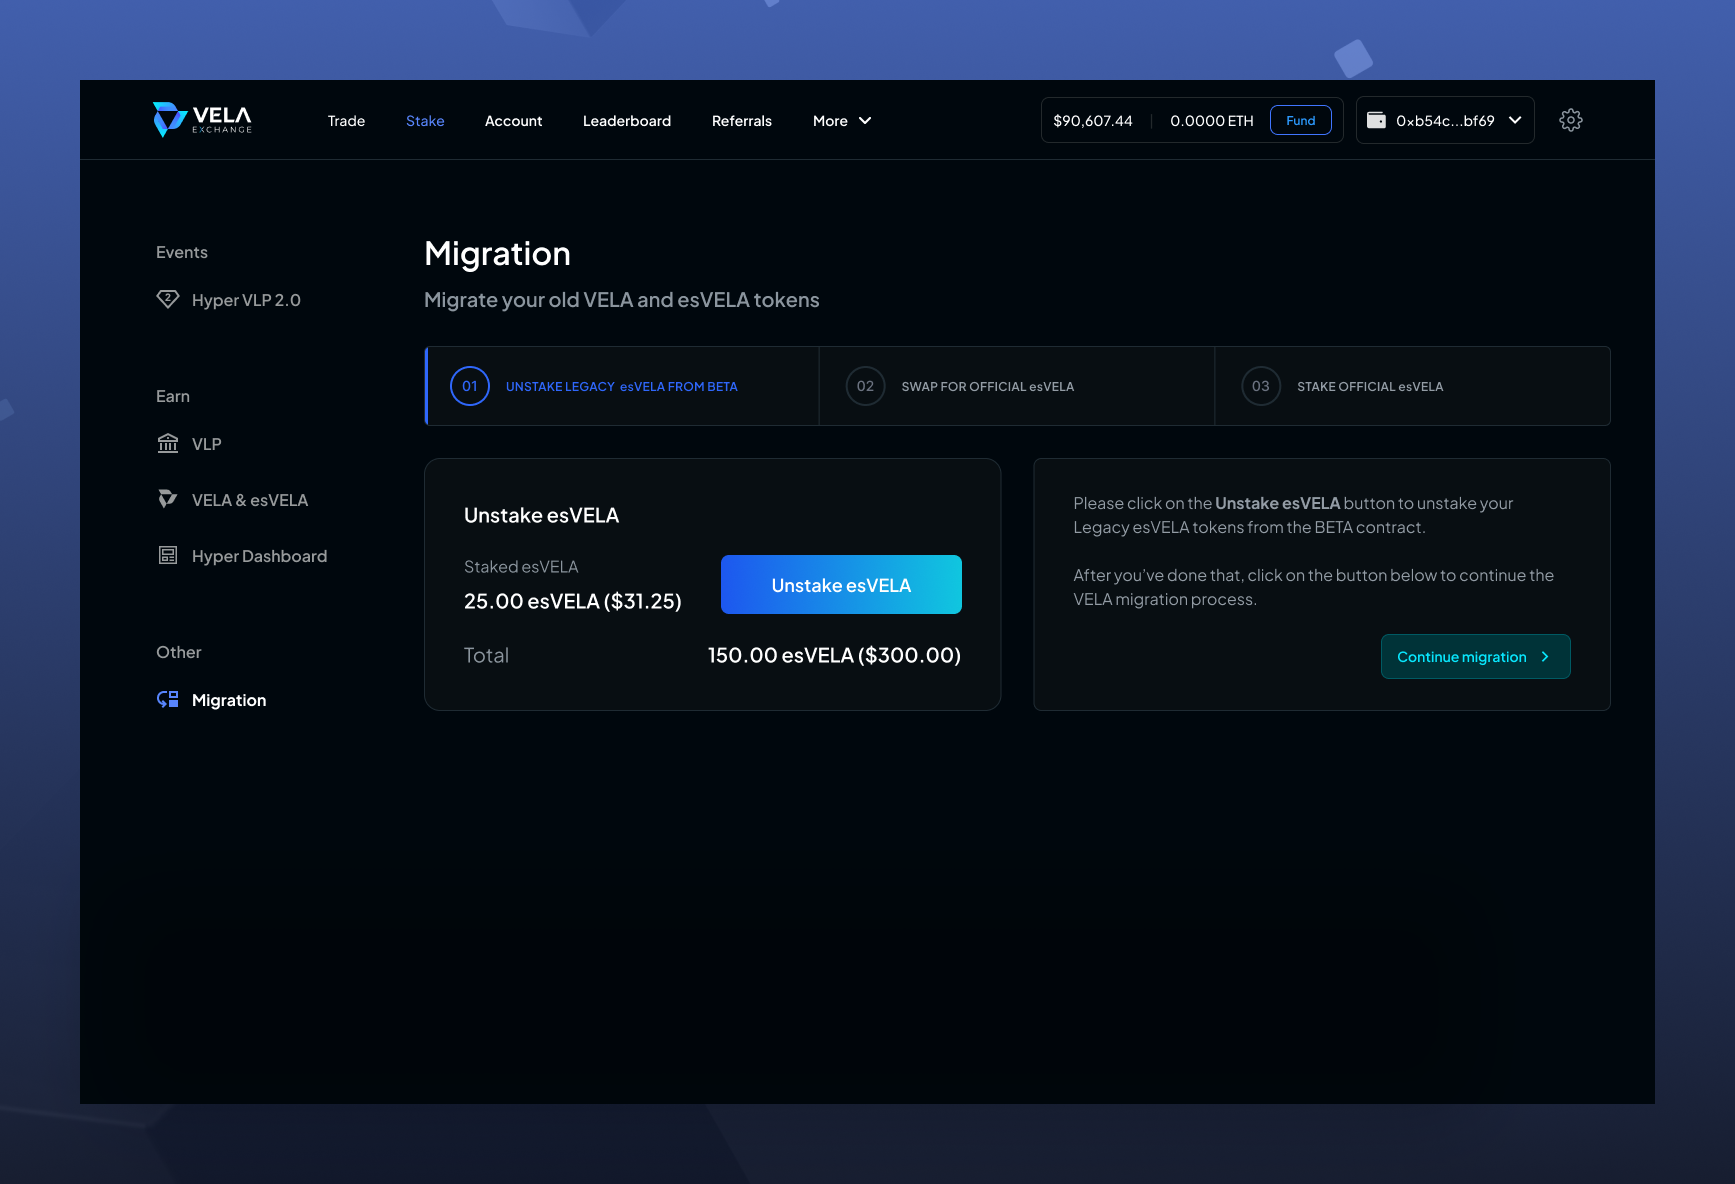Click the step 01 circle indicator
This screenshot has width=1735, height=1184.
point(470,385)
